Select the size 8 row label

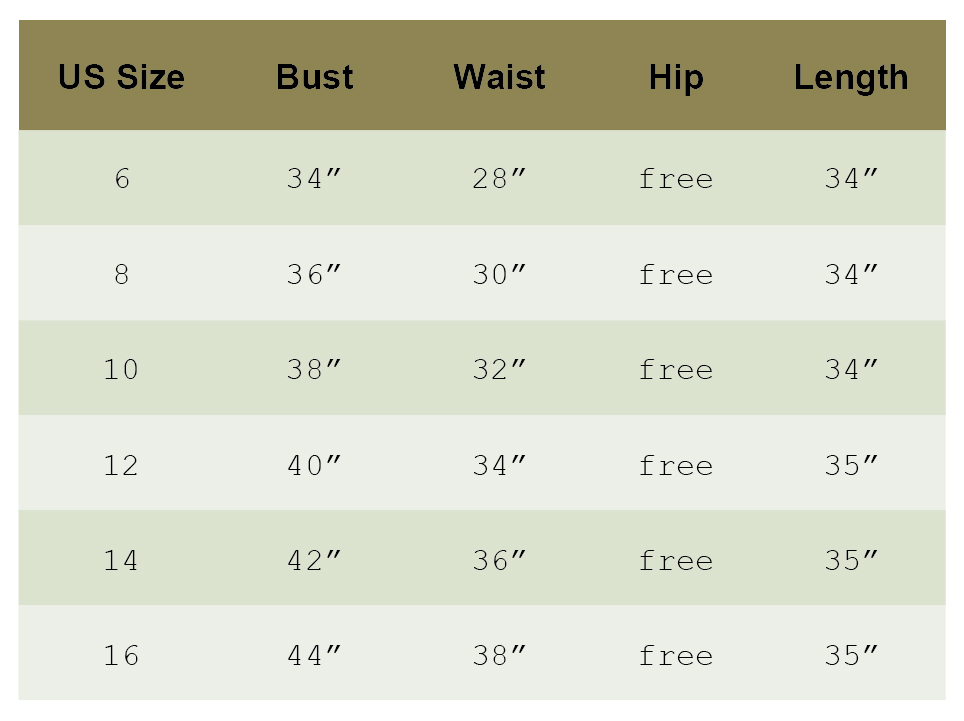(x=121, y=274)
